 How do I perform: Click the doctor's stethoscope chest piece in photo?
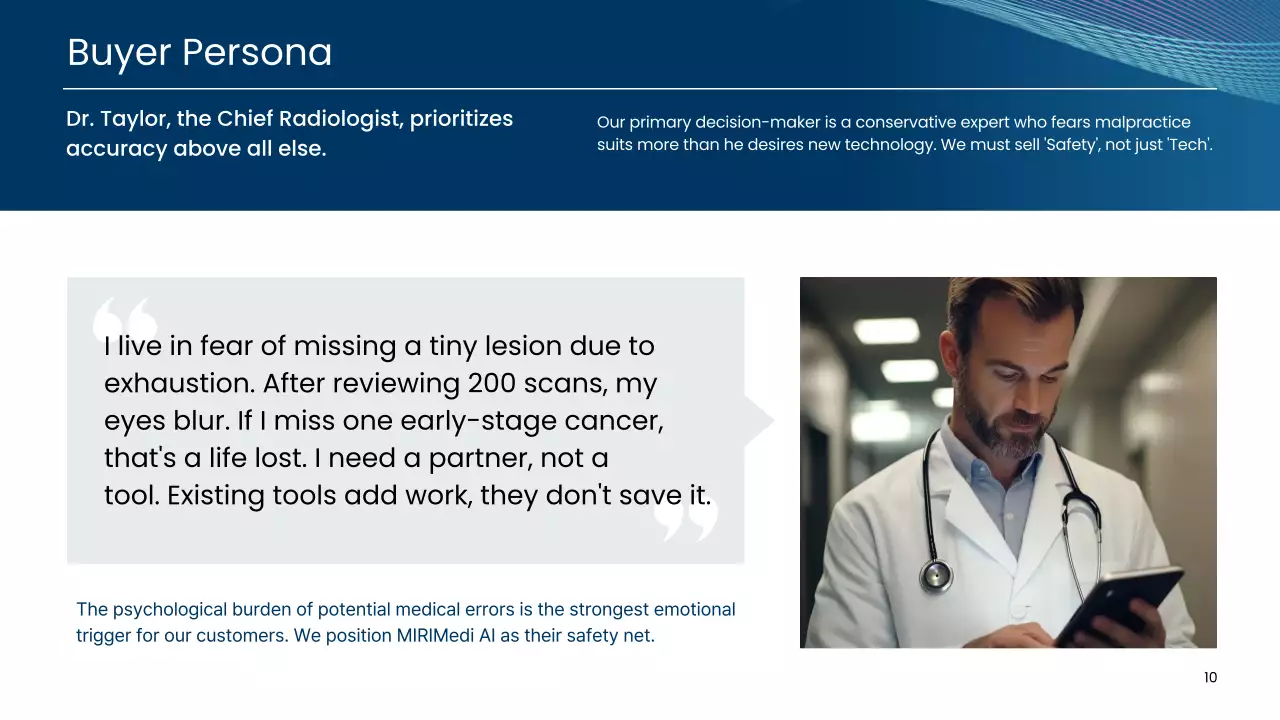click(936, 574)
